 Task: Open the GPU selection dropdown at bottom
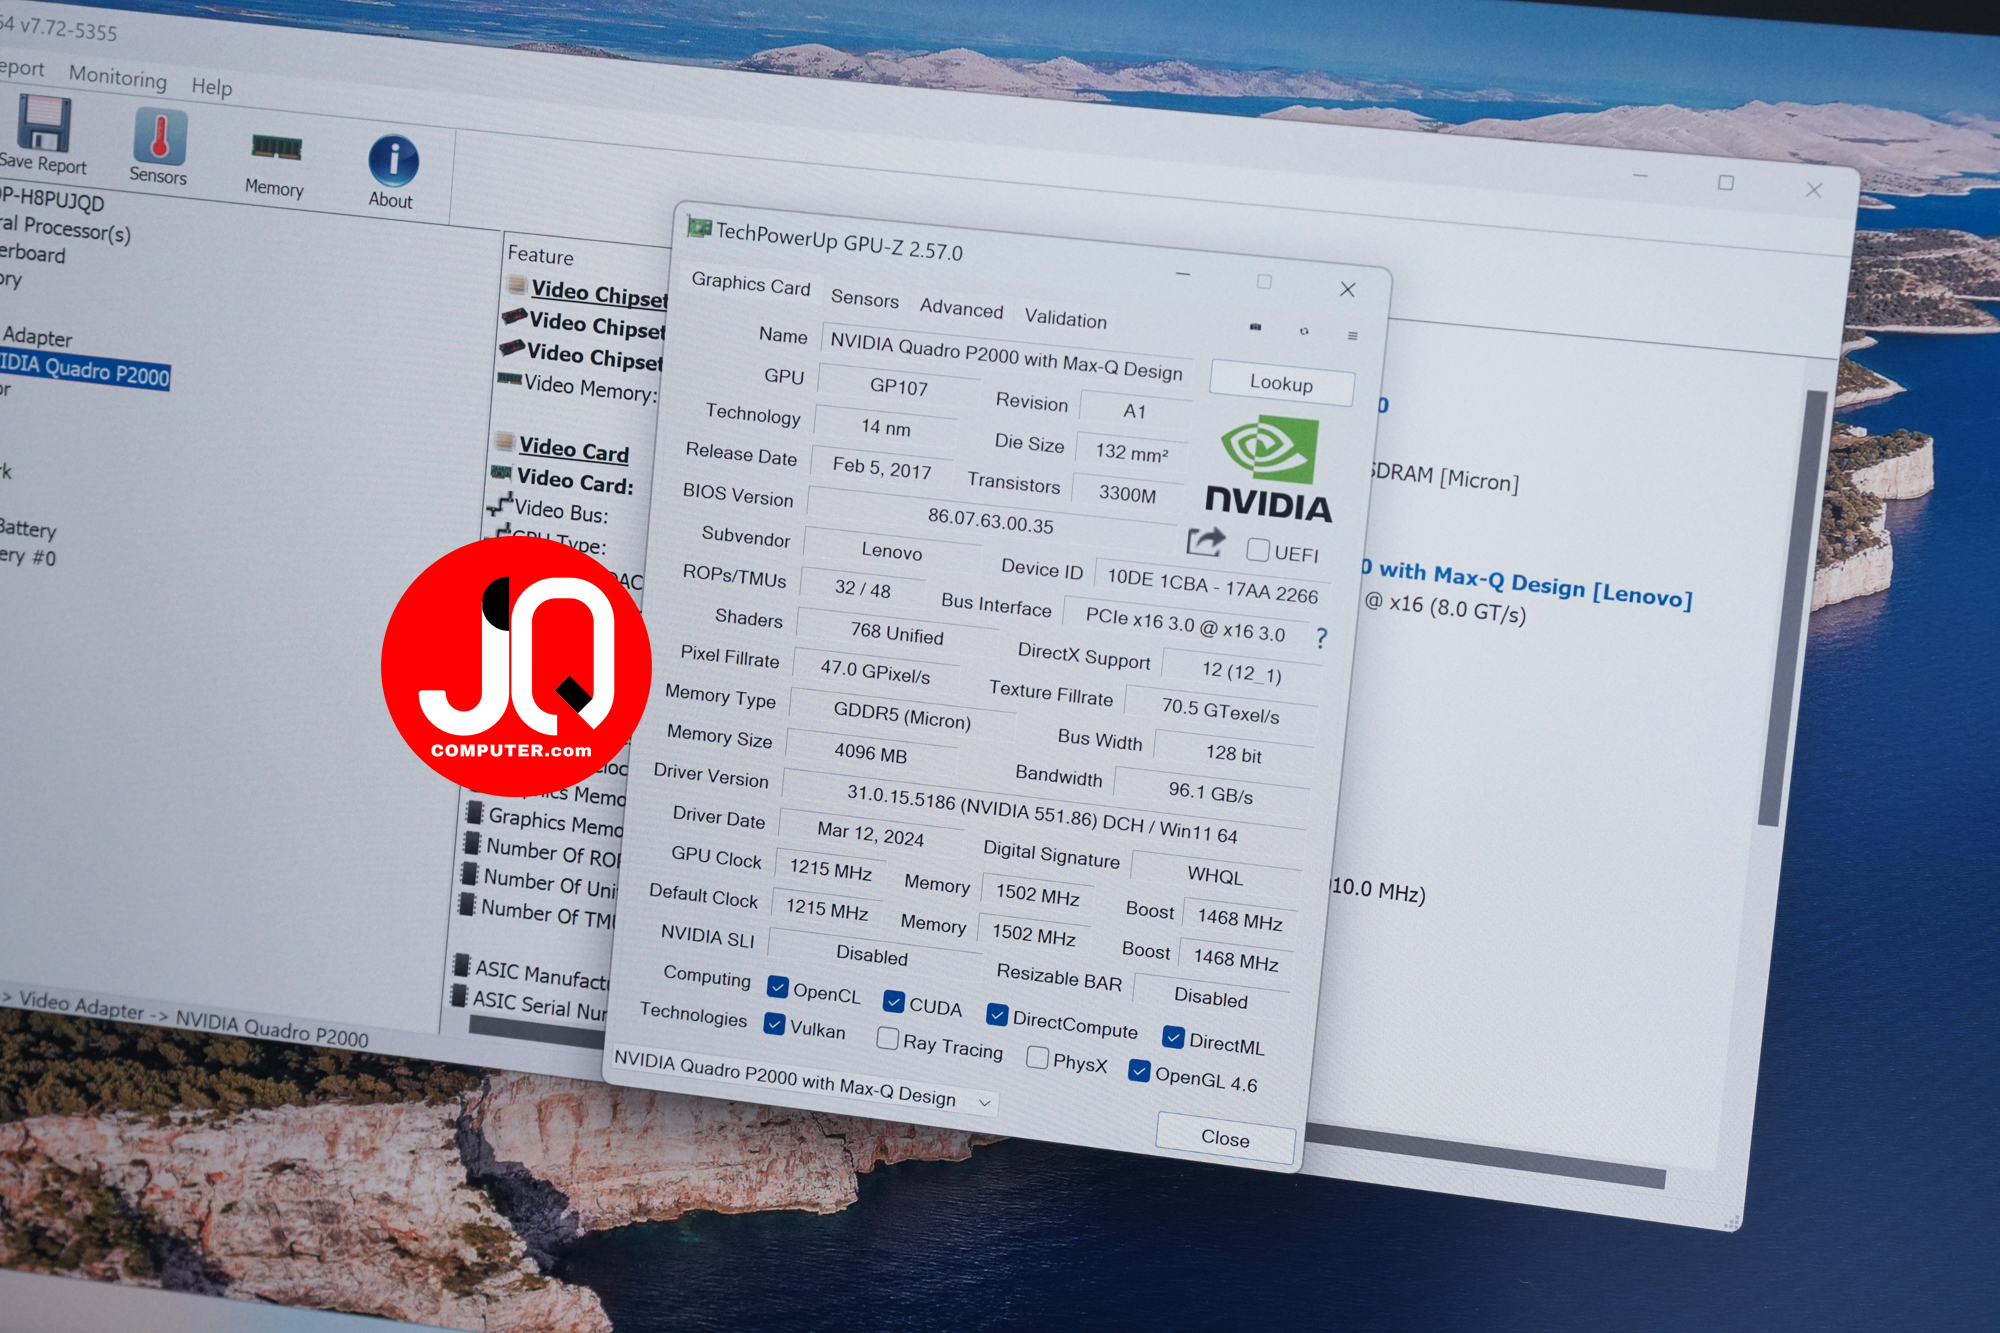coord(803,1080)
